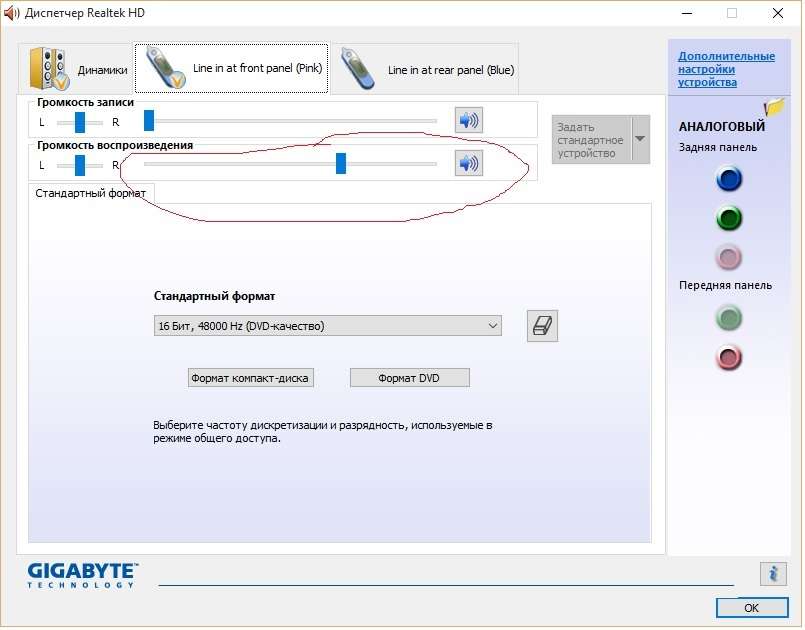Click the GIGABYTE Technology logo
This screenshot has height=630, width=805.
click(x=83, y=575)
